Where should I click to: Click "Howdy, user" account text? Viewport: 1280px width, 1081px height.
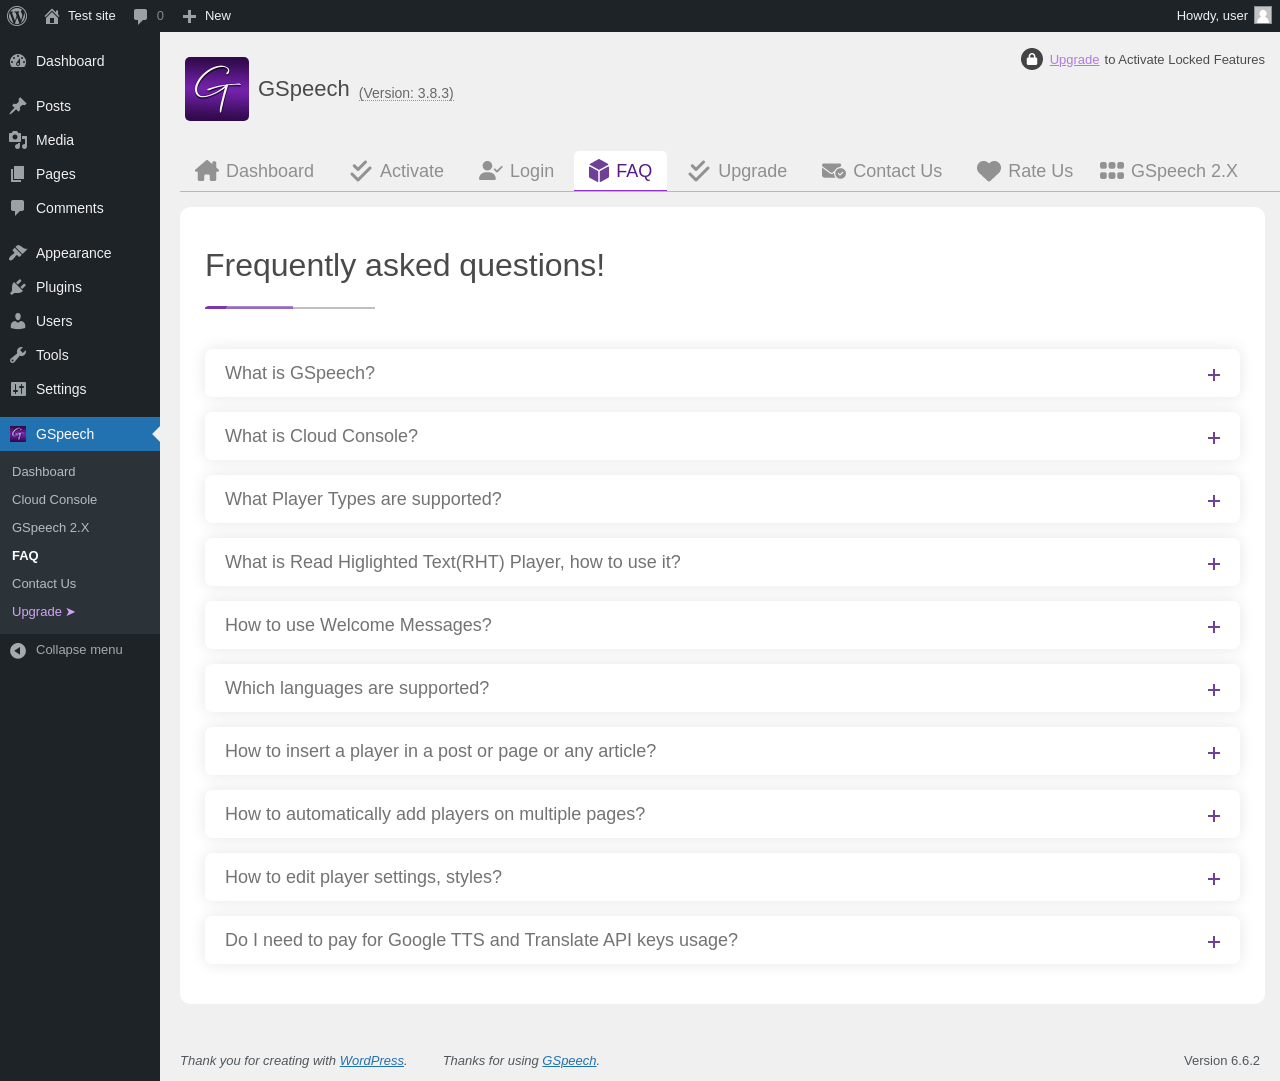click(1212, 16)
